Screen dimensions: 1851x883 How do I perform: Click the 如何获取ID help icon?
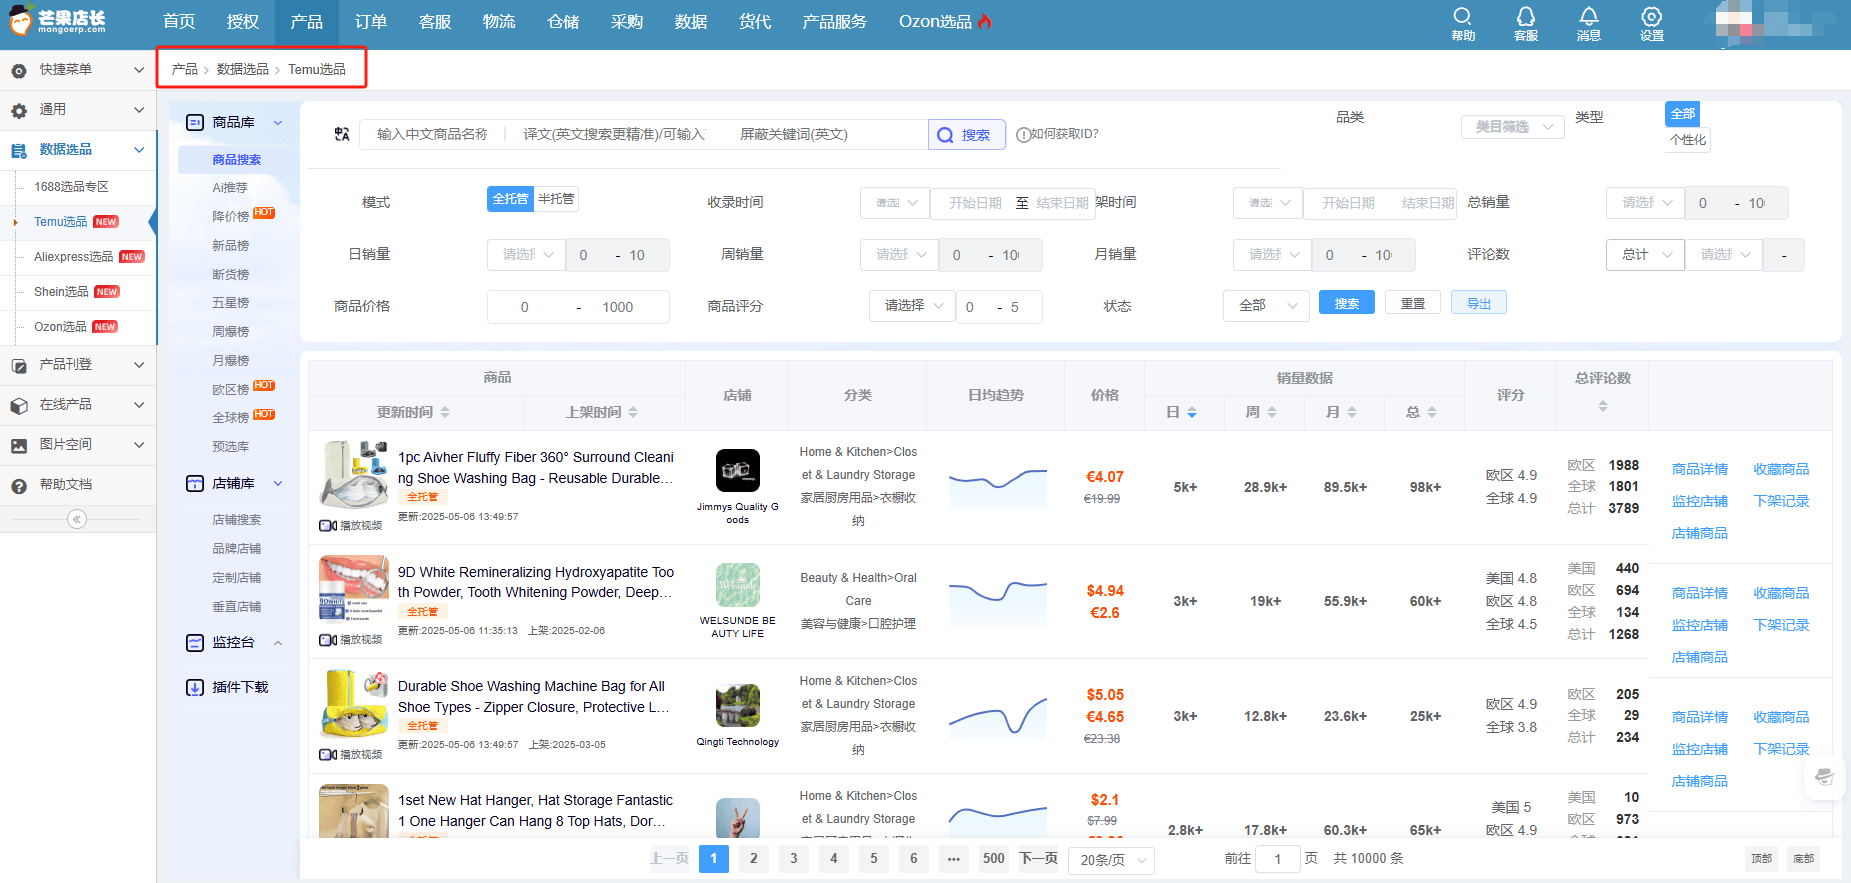[1023, 135]
